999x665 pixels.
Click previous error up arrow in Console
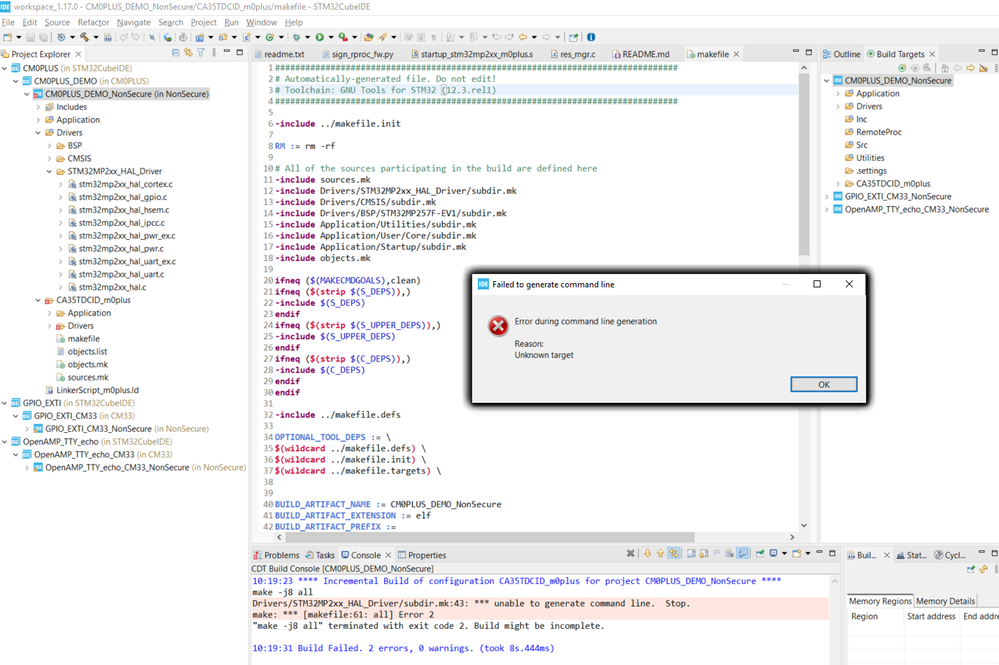coord(660,554)
